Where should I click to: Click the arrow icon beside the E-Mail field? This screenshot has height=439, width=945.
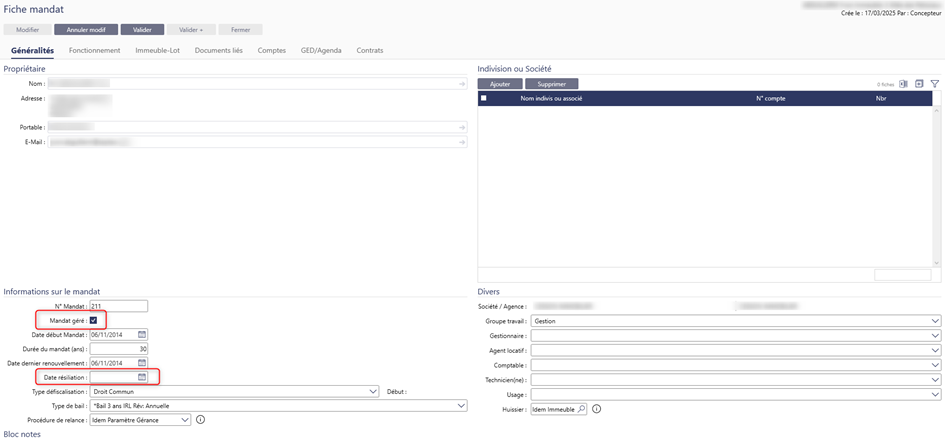[x=462, y=143]
